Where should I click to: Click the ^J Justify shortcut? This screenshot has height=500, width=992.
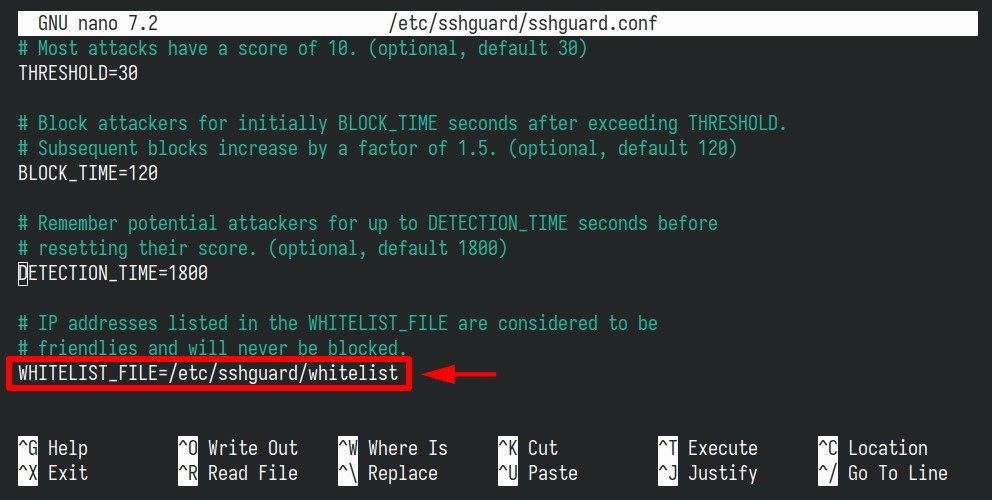click(x=708, y=473)
